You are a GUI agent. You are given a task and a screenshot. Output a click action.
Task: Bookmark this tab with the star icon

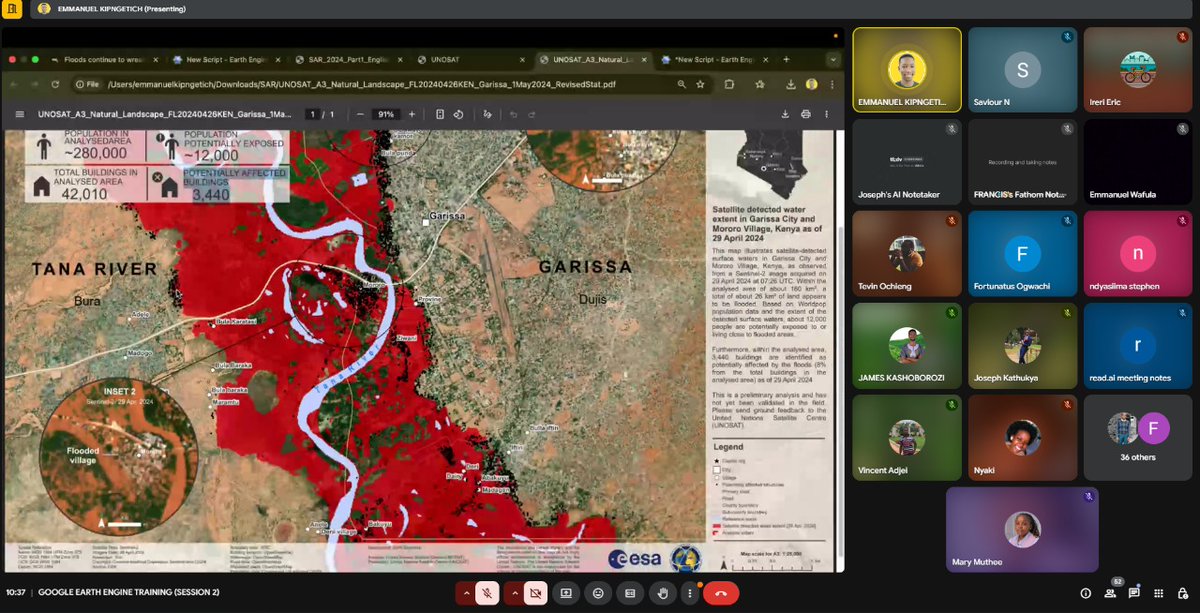pyautogui.click(x=699, y=84)
